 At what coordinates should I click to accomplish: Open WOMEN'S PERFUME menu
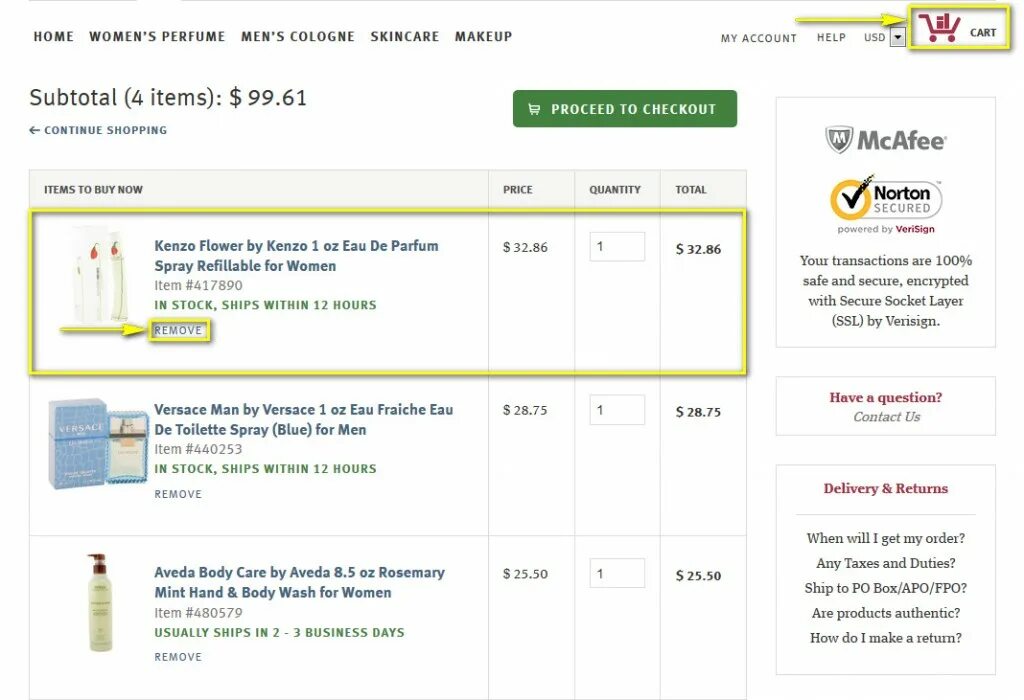(157, 37)
